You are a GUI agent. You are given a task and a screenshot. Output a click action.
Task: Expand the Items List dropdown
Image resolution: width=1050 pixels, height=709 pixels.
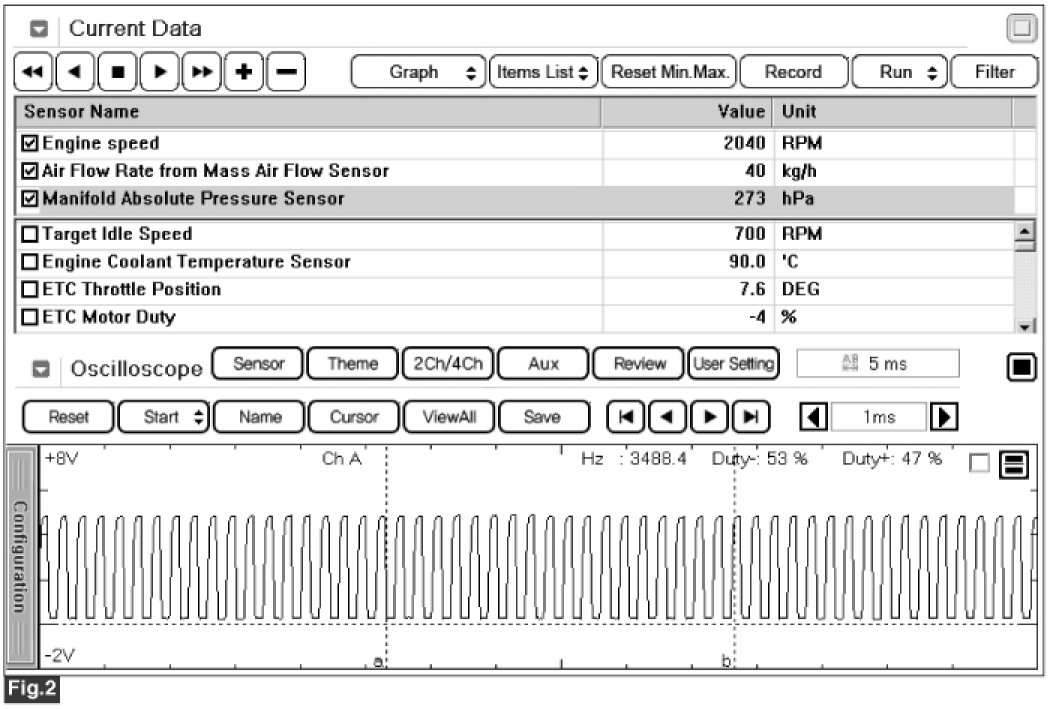tap(543, 72)
